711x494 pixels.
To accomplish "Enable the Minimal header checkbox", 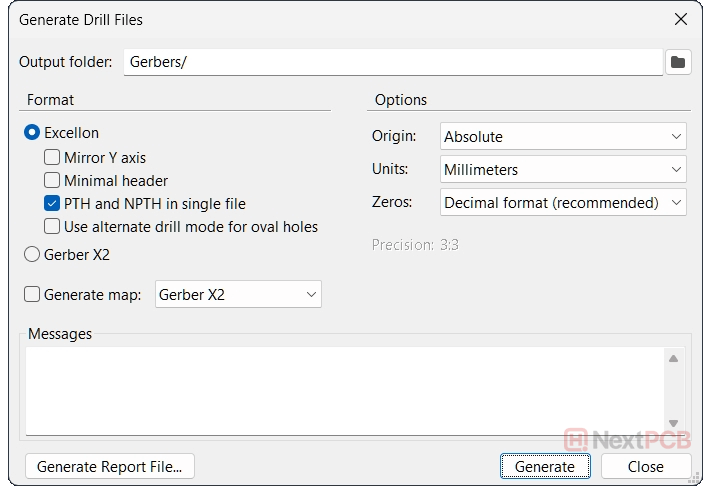I will click(x=53, y=181).
